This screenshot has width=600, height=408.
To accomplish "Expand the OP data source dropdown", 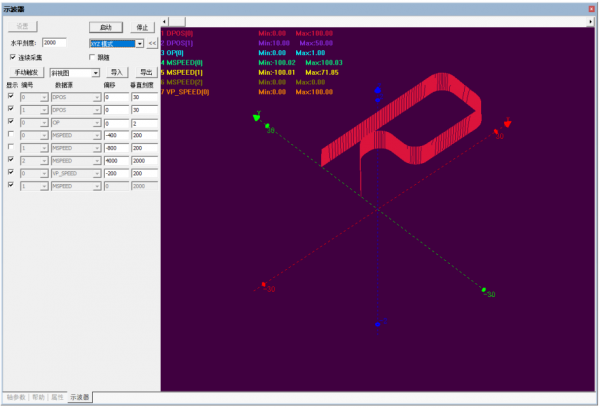I will click(x=95, y=121).
